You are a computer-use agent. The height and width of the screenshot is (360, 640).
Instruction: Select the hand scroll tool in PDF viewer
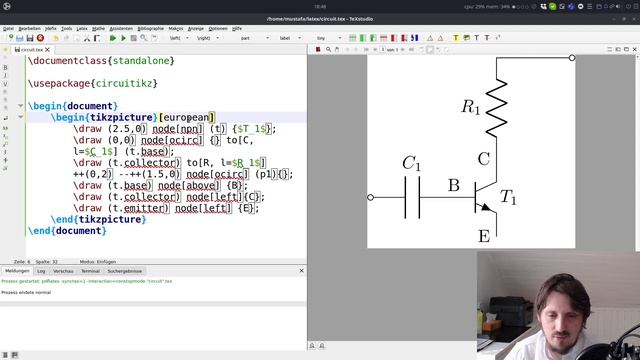[337, 49]
